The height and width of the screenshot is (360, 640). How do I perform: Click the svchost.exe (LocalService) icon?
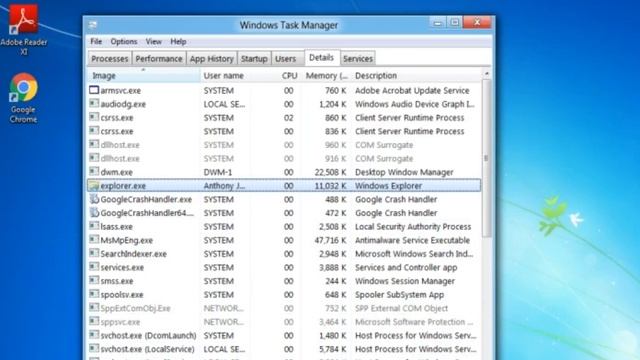click(x=94, y=348)
